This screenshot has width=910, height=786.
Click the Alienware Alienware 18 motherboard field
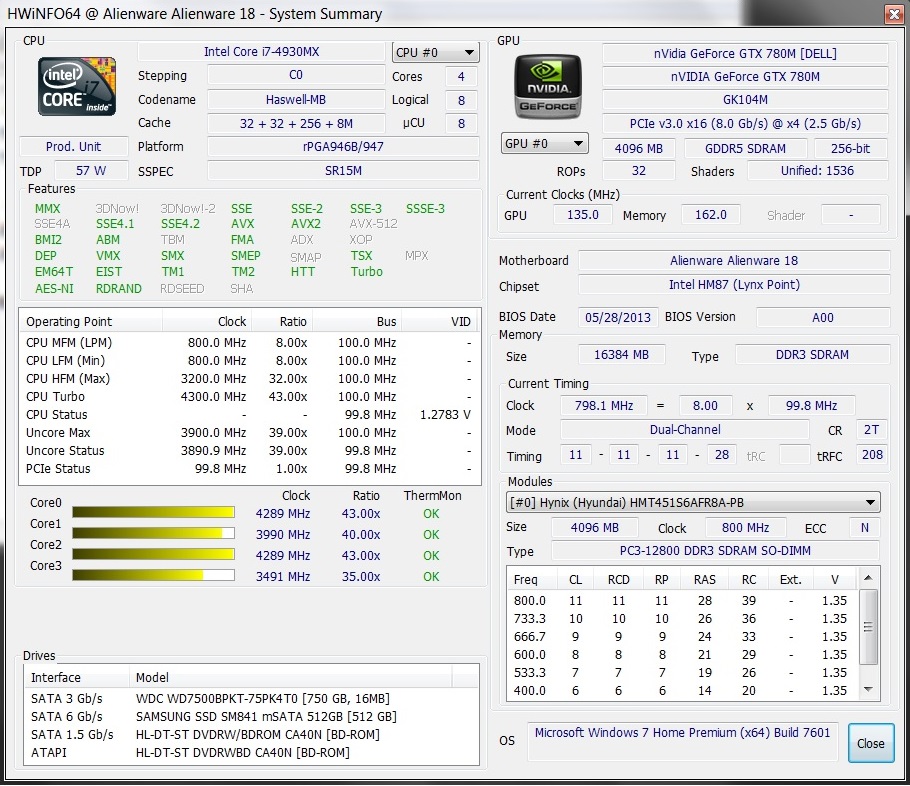pos(734,260)
